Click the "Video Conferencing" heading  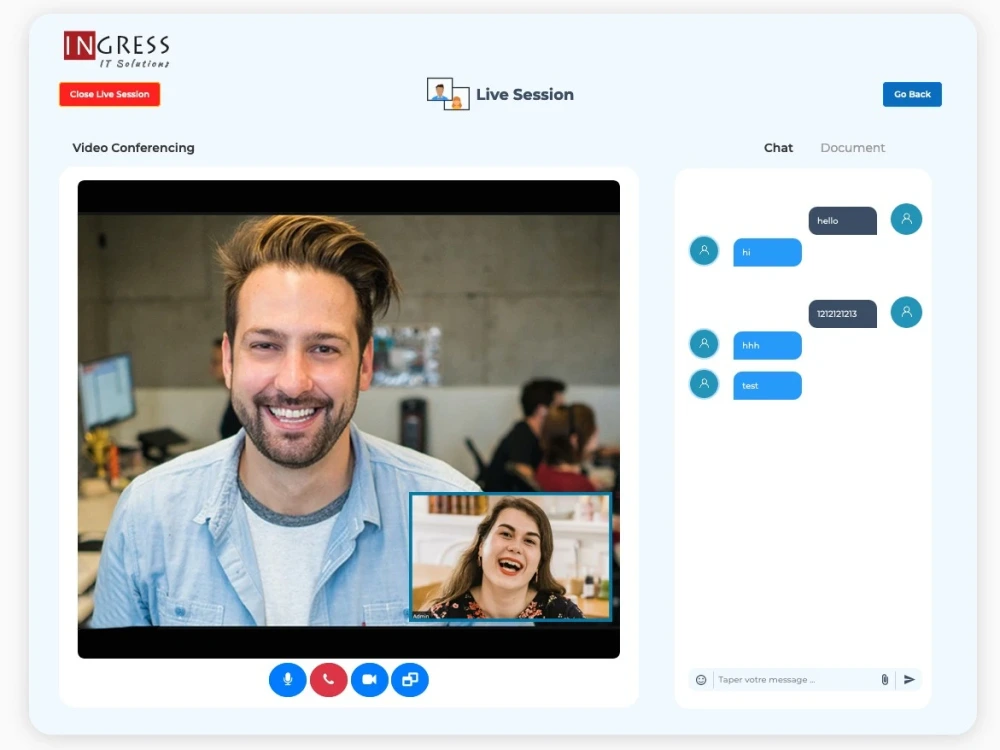(x=133, y=148)
